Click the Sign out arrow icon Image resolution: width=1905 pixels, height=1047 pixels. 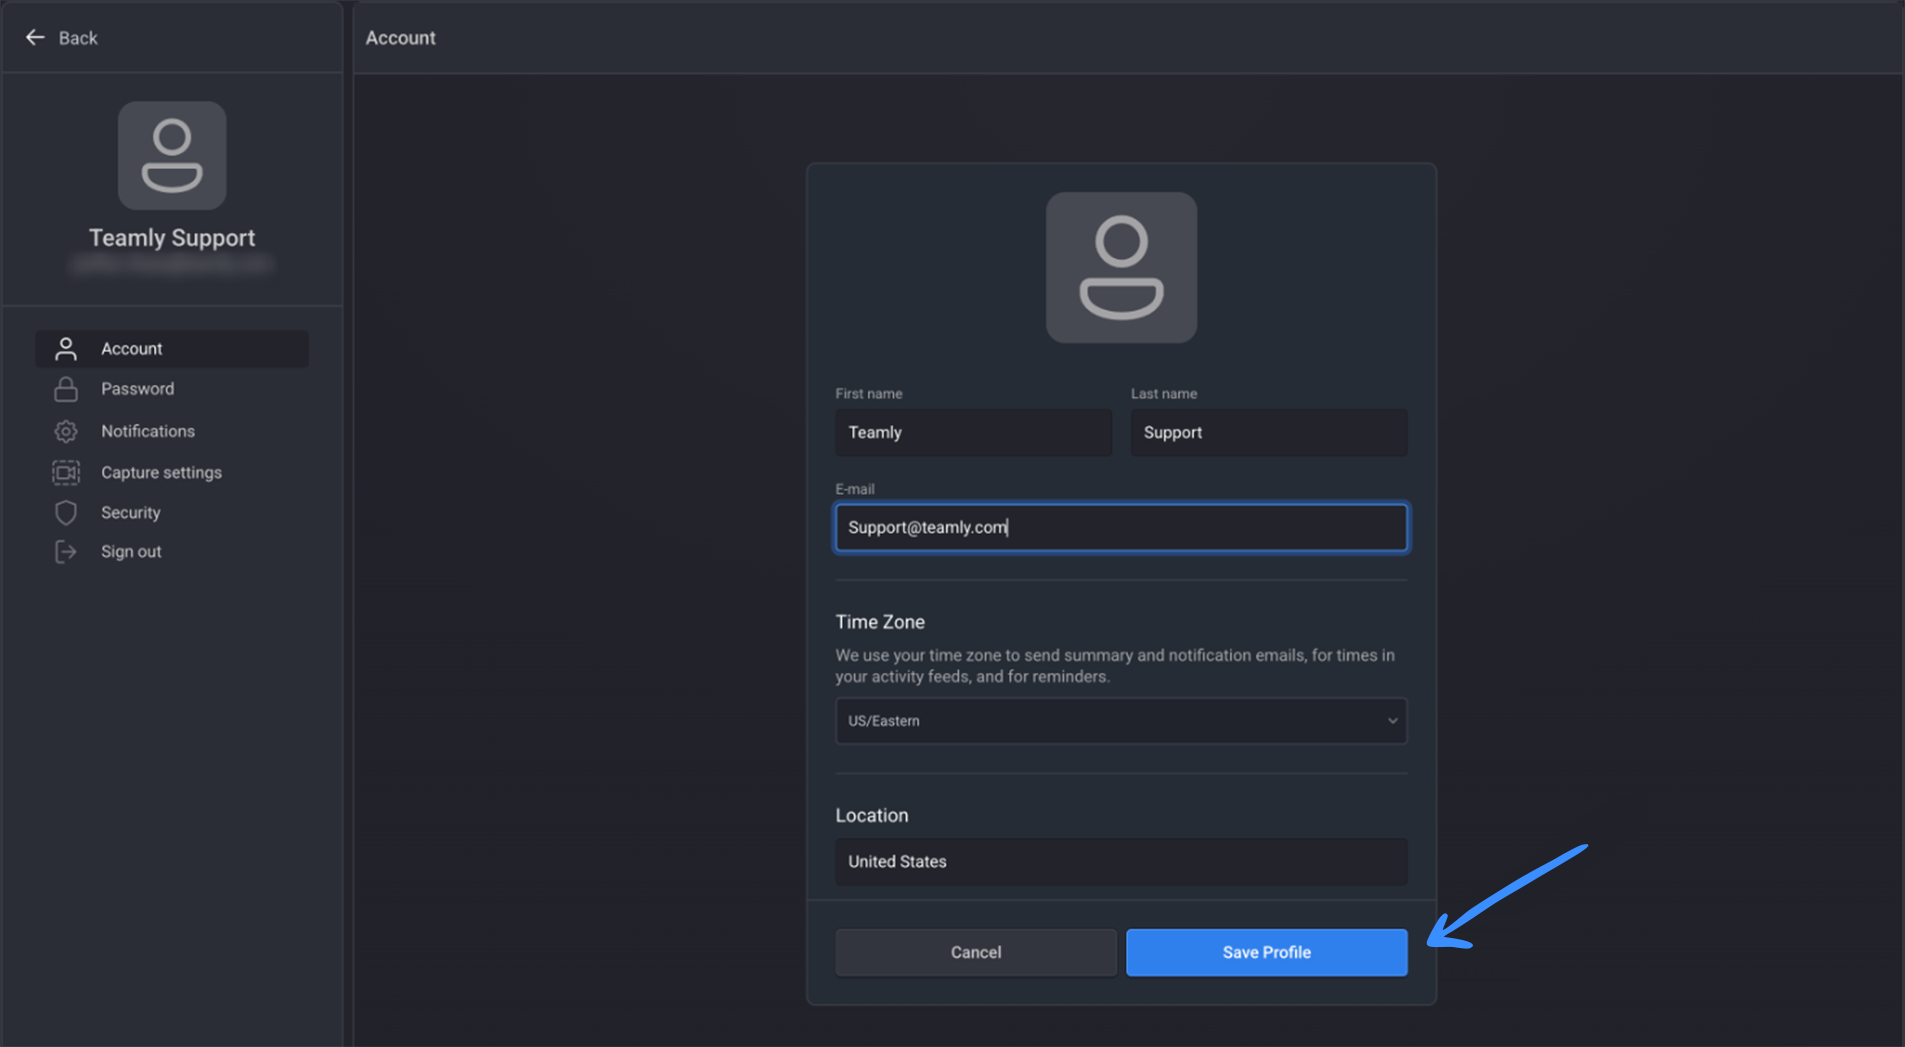[66, 552]
